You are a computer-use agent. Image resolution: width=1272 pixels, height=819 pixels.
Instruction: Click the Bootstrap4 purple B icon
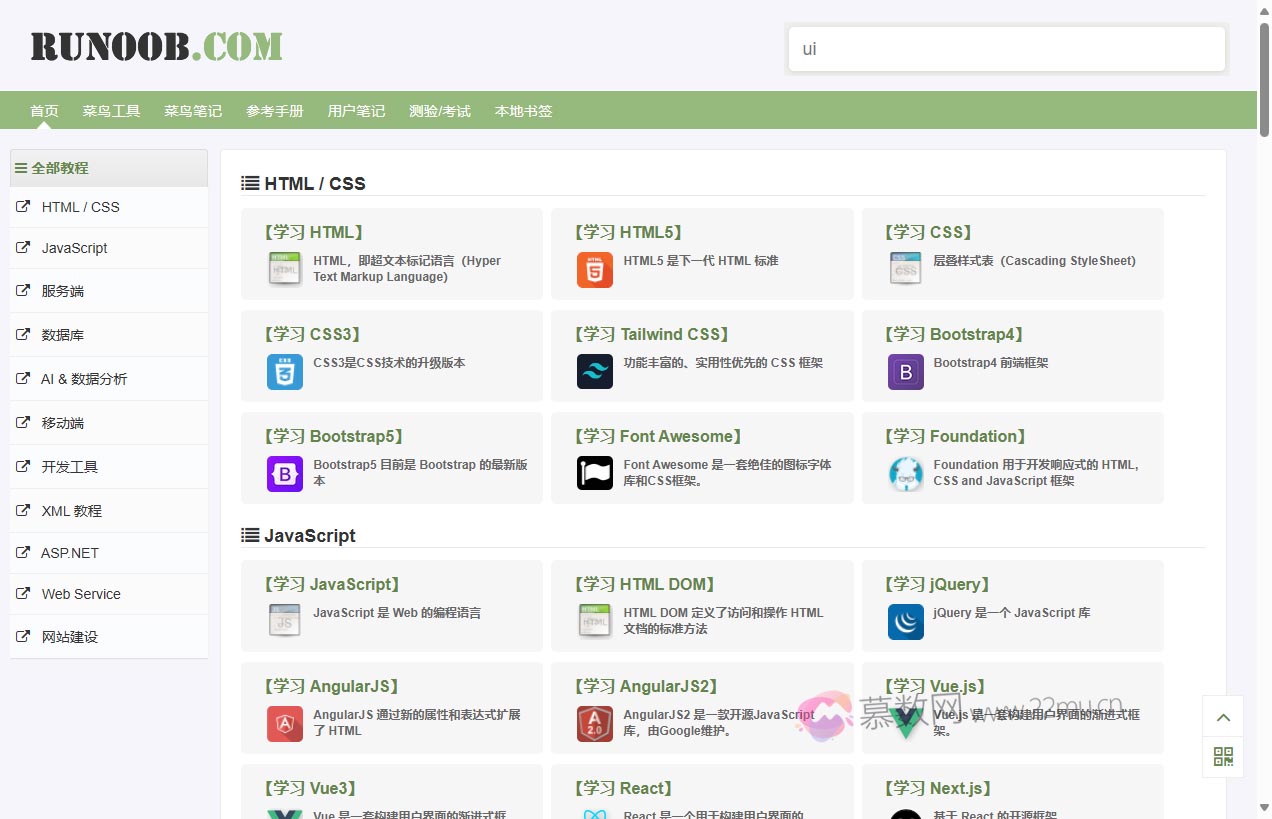pos(905,372)
